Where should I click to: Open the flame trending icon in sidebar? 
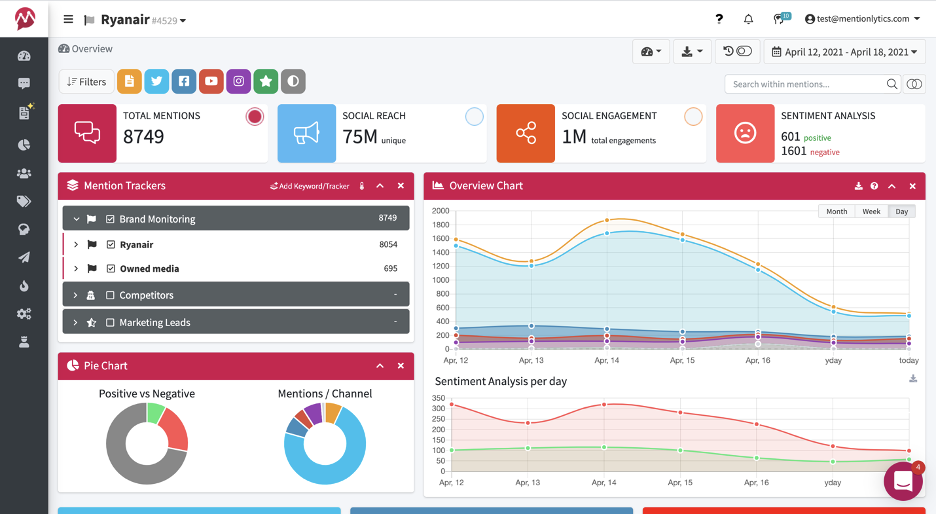click(24, 286)
